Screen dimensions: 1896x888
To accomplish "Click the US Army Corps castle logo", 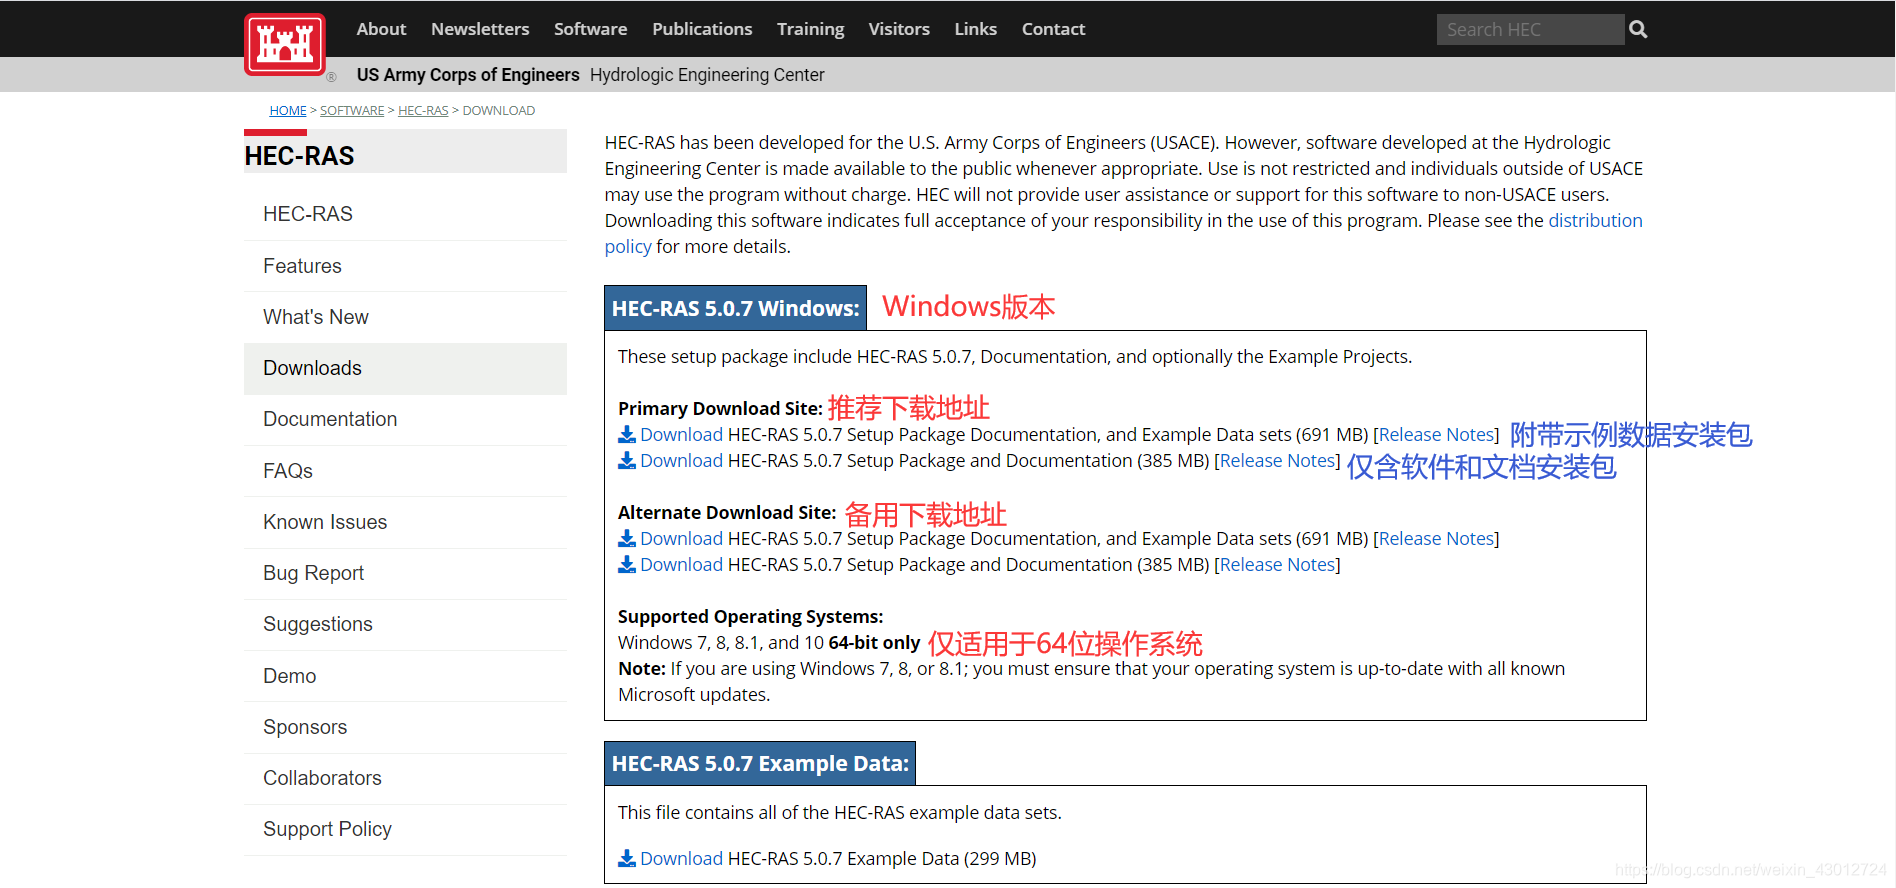I will tap(285, 44).
